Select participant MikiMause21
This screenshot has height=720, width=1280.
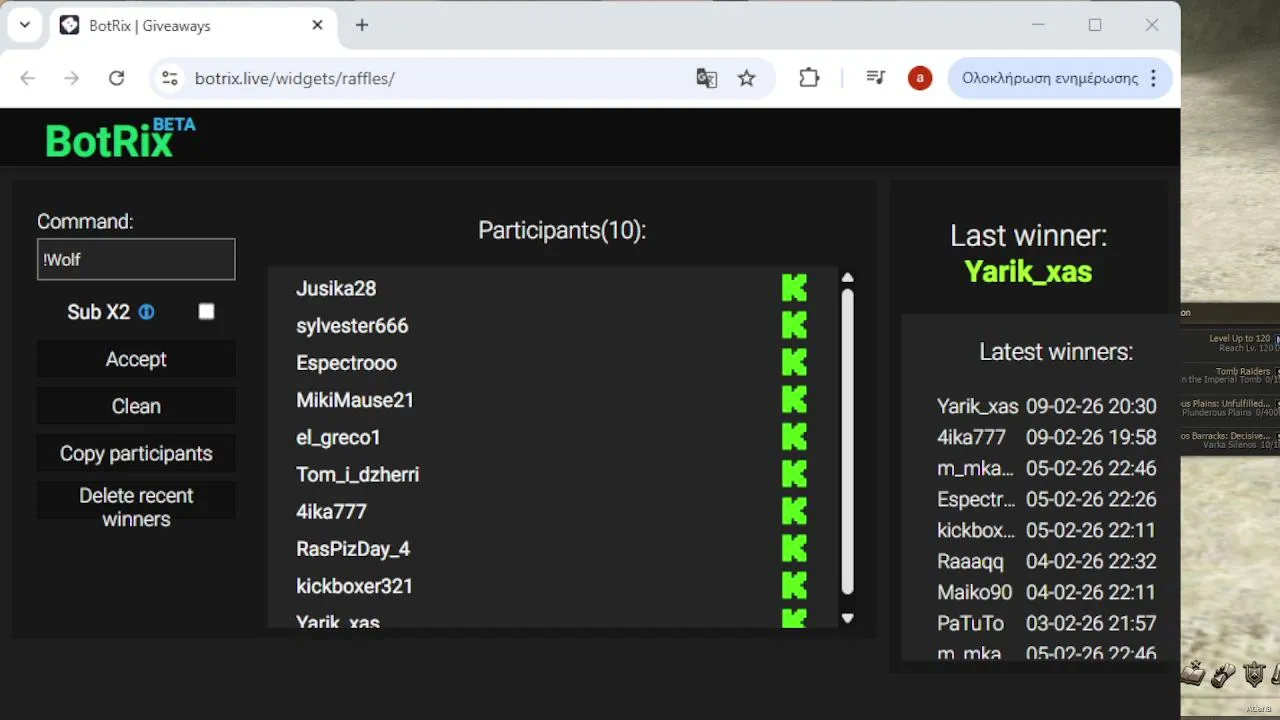[355, 400]
